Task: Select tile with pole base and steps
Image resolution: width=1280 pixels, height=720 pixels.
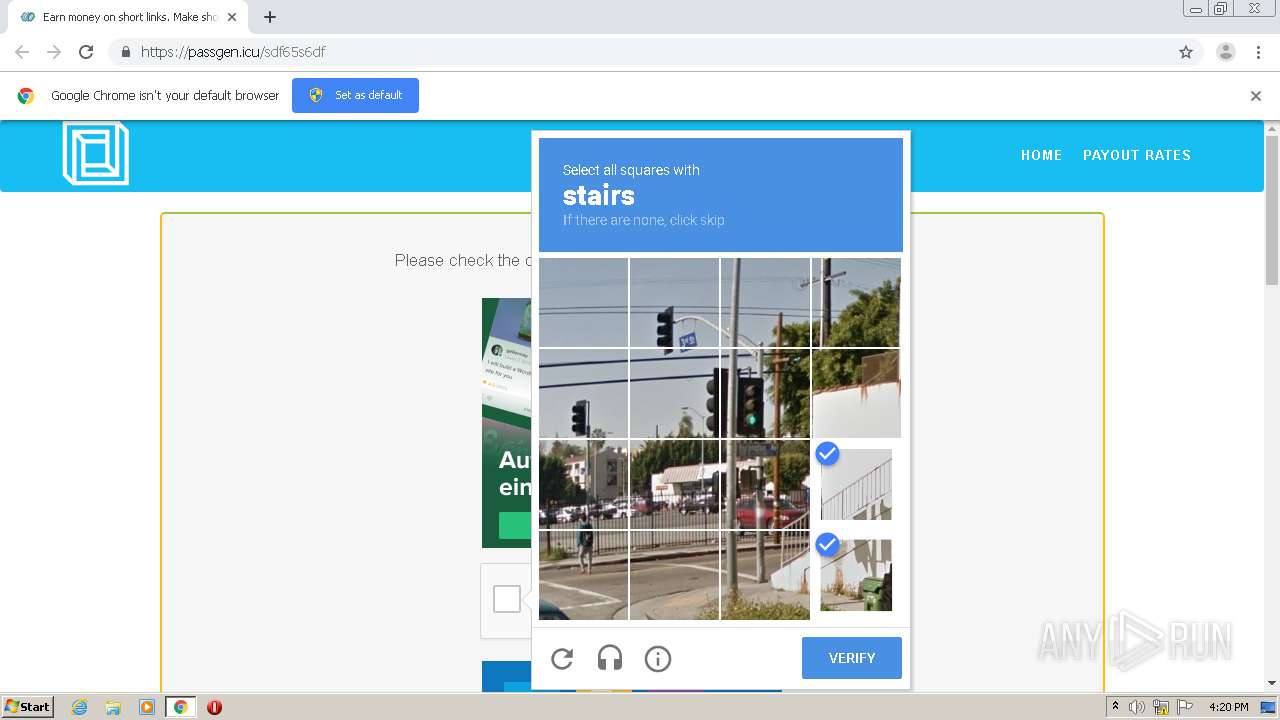Action: (x=765, y=575)
